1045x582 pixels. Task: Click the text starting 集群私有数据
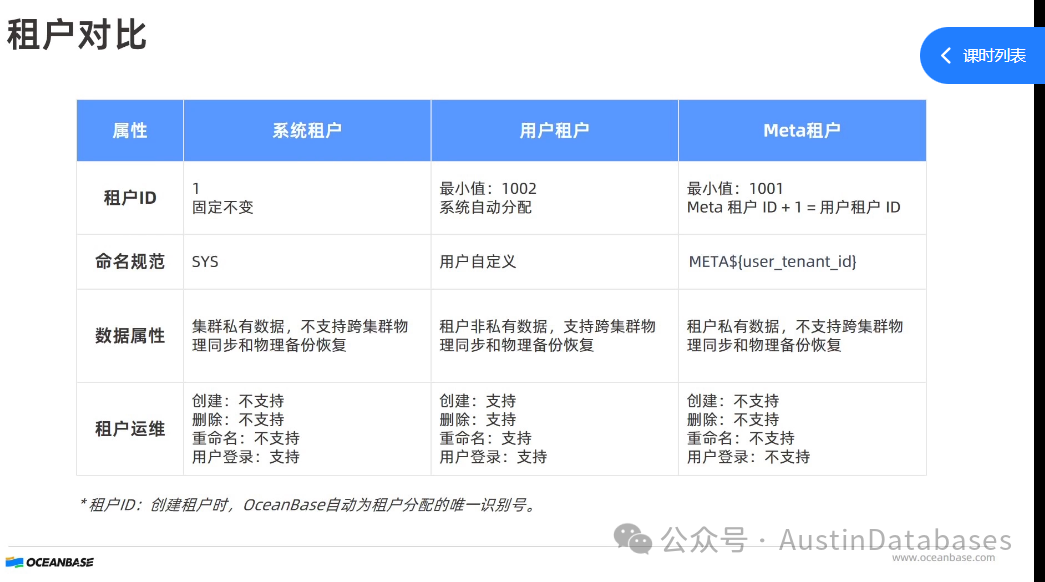pos(300,335)
